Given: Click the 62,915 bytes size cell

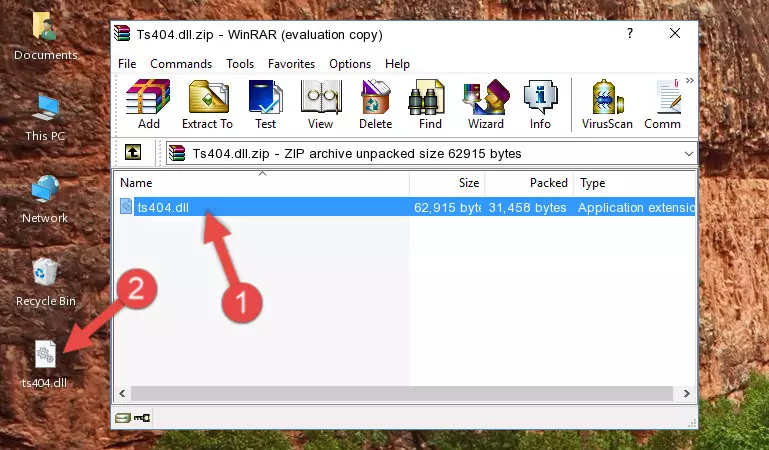Looking at the screenshot, I should [x=446, y=207].
